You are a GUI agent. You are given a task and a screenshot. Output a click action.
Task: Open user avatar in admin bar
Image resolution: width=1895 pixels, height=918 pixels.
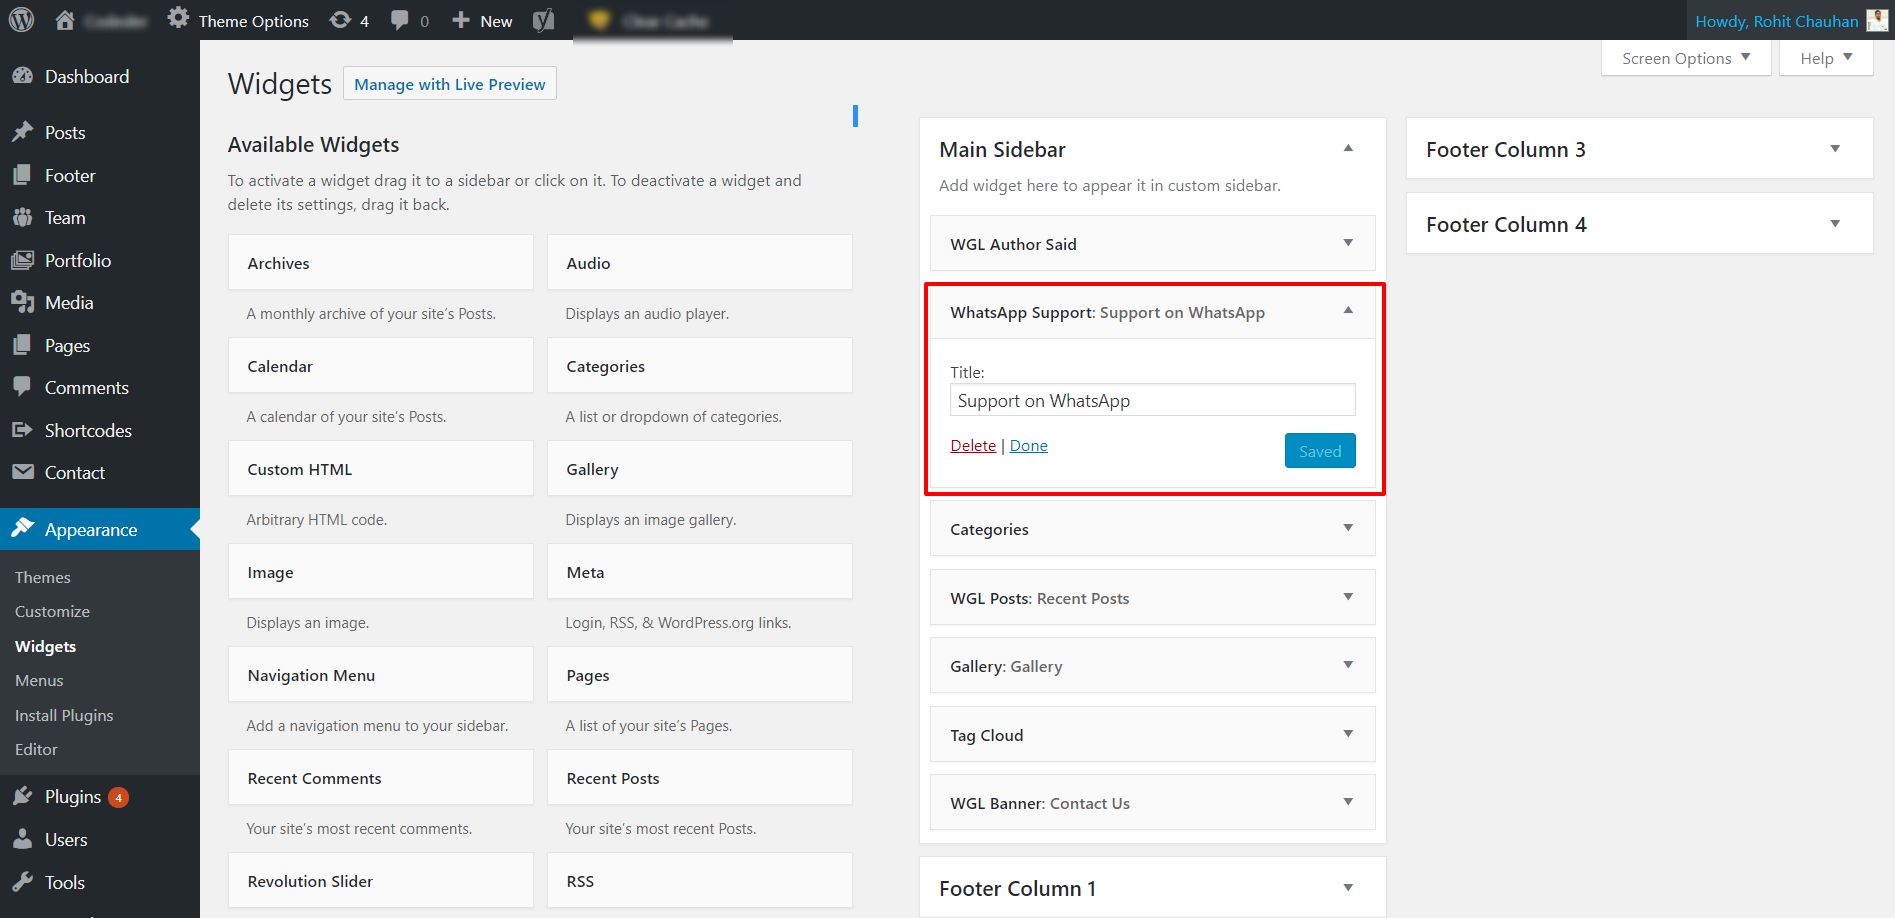(1877, 20)
